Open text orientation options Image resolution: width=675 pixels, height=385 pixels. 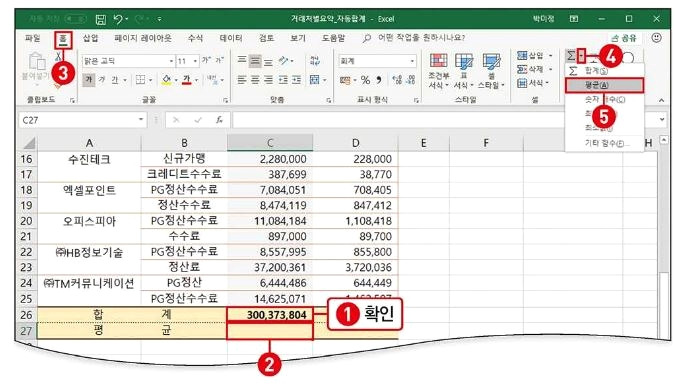pyautogui.click(x=286, y=61)
